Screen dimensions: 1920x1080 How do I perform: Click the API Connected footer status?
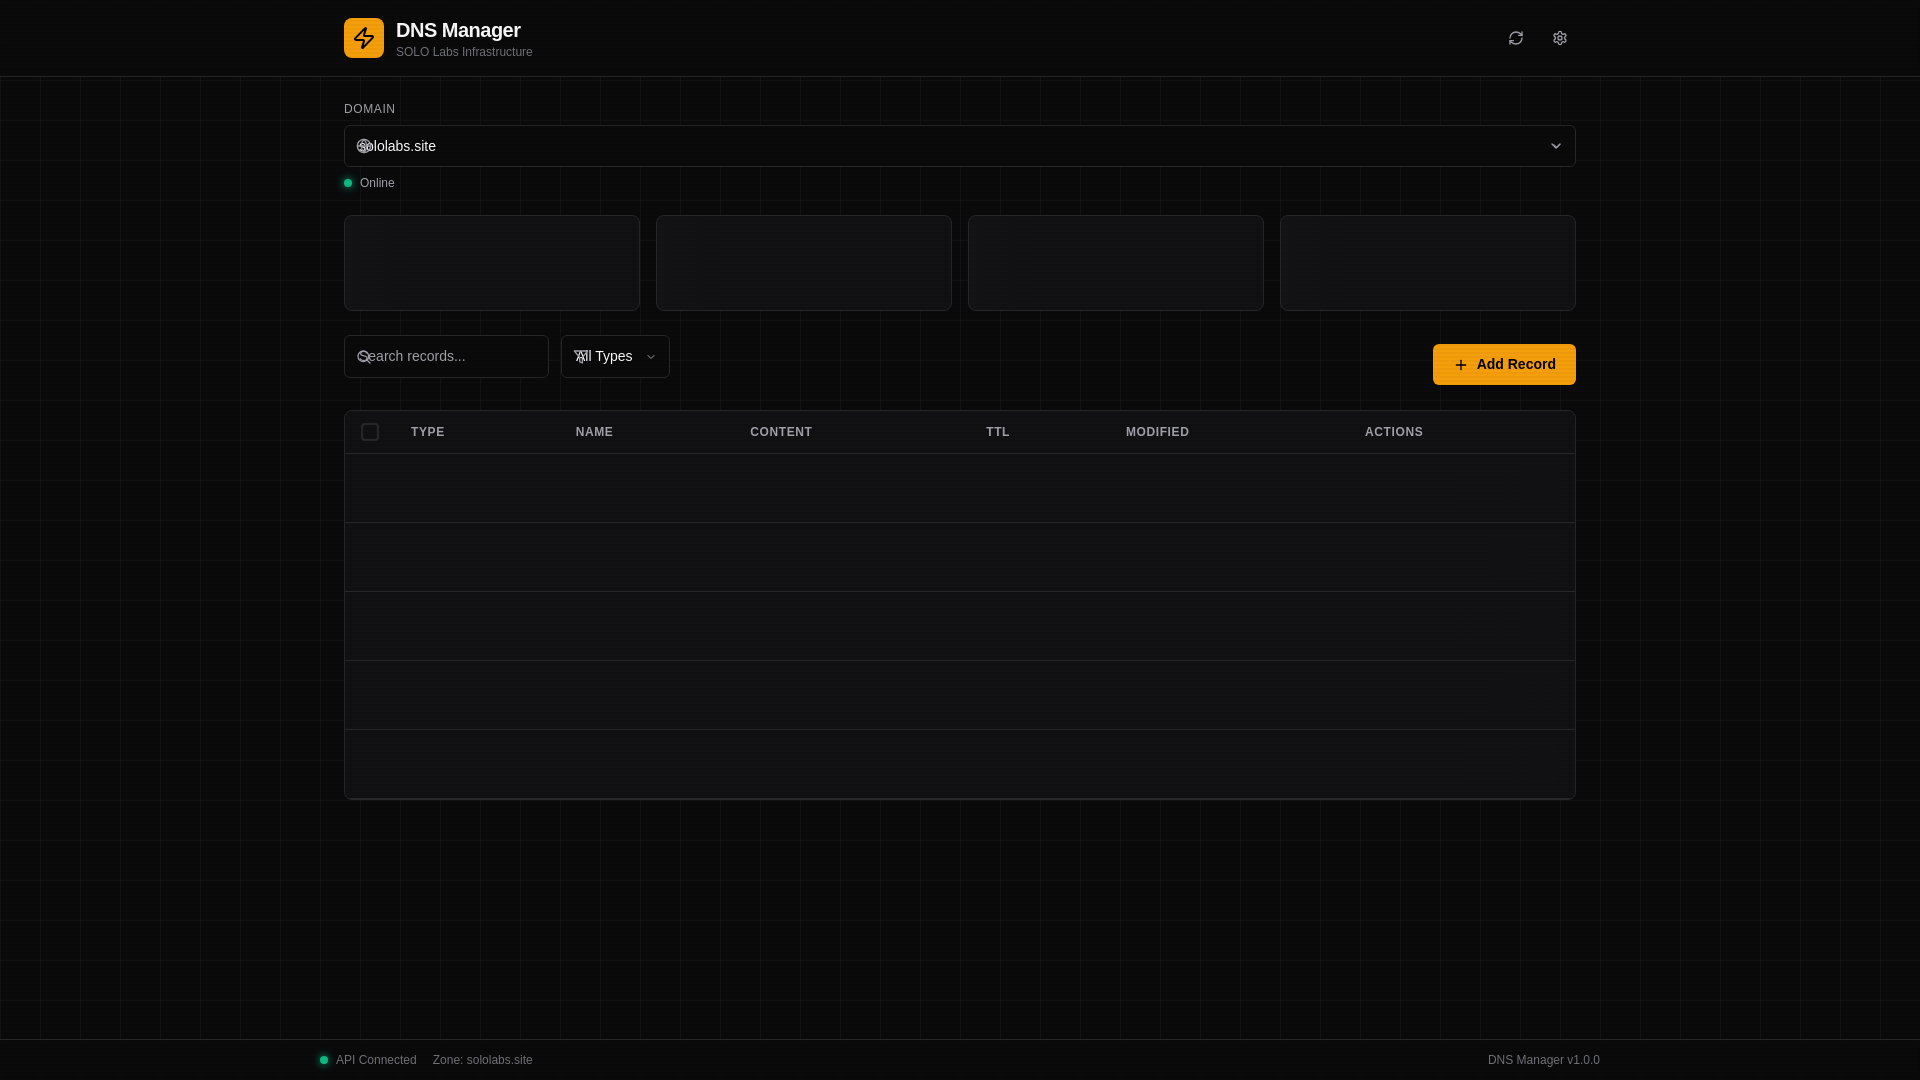click(x=376, y=1060)
